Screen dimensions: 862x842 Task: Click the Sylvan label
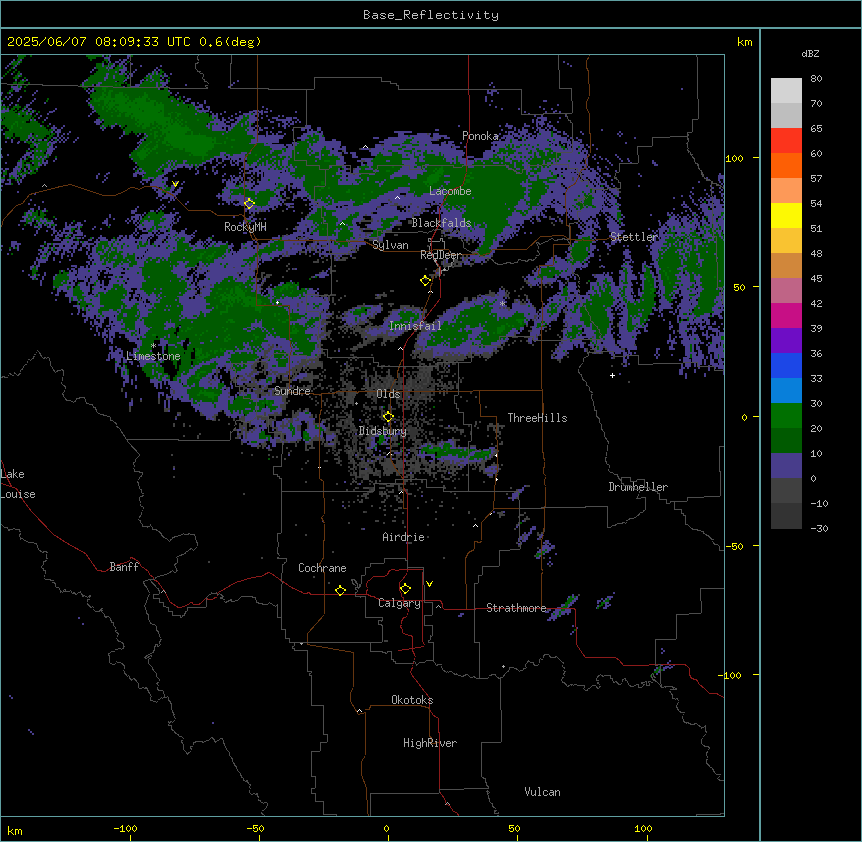(390, 245)
